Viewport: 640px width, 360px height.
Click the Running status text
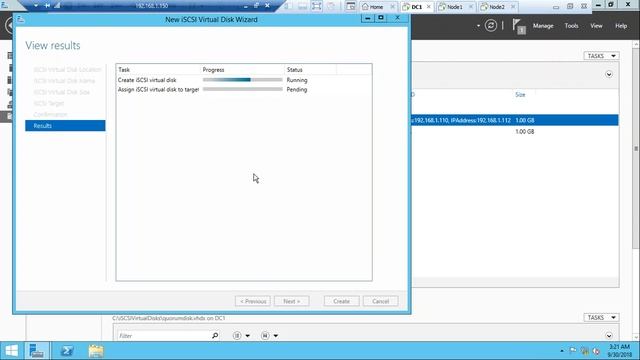[297, 80]
